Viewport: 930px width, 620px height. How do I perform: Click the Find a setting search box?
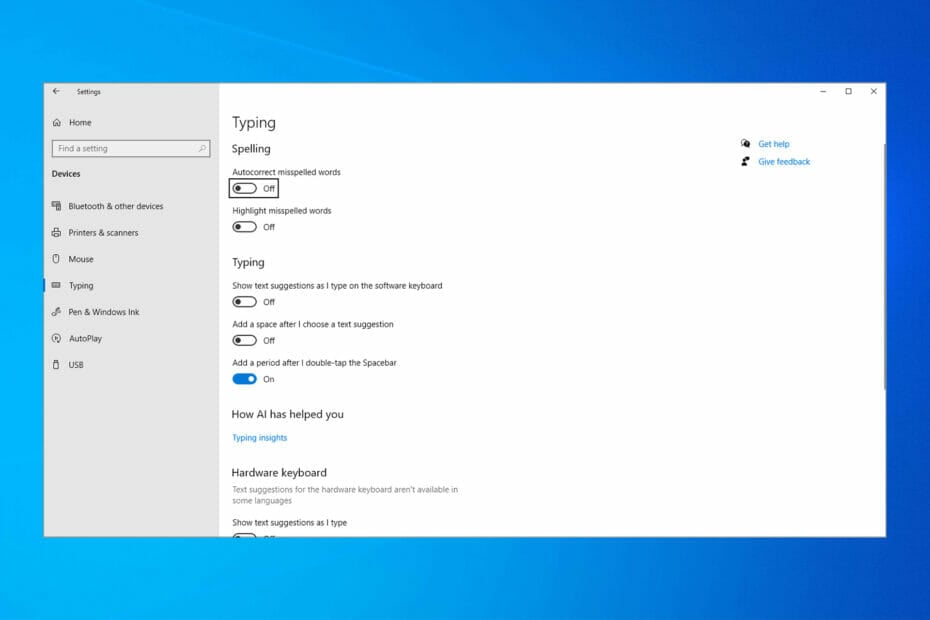pos(131,147)
